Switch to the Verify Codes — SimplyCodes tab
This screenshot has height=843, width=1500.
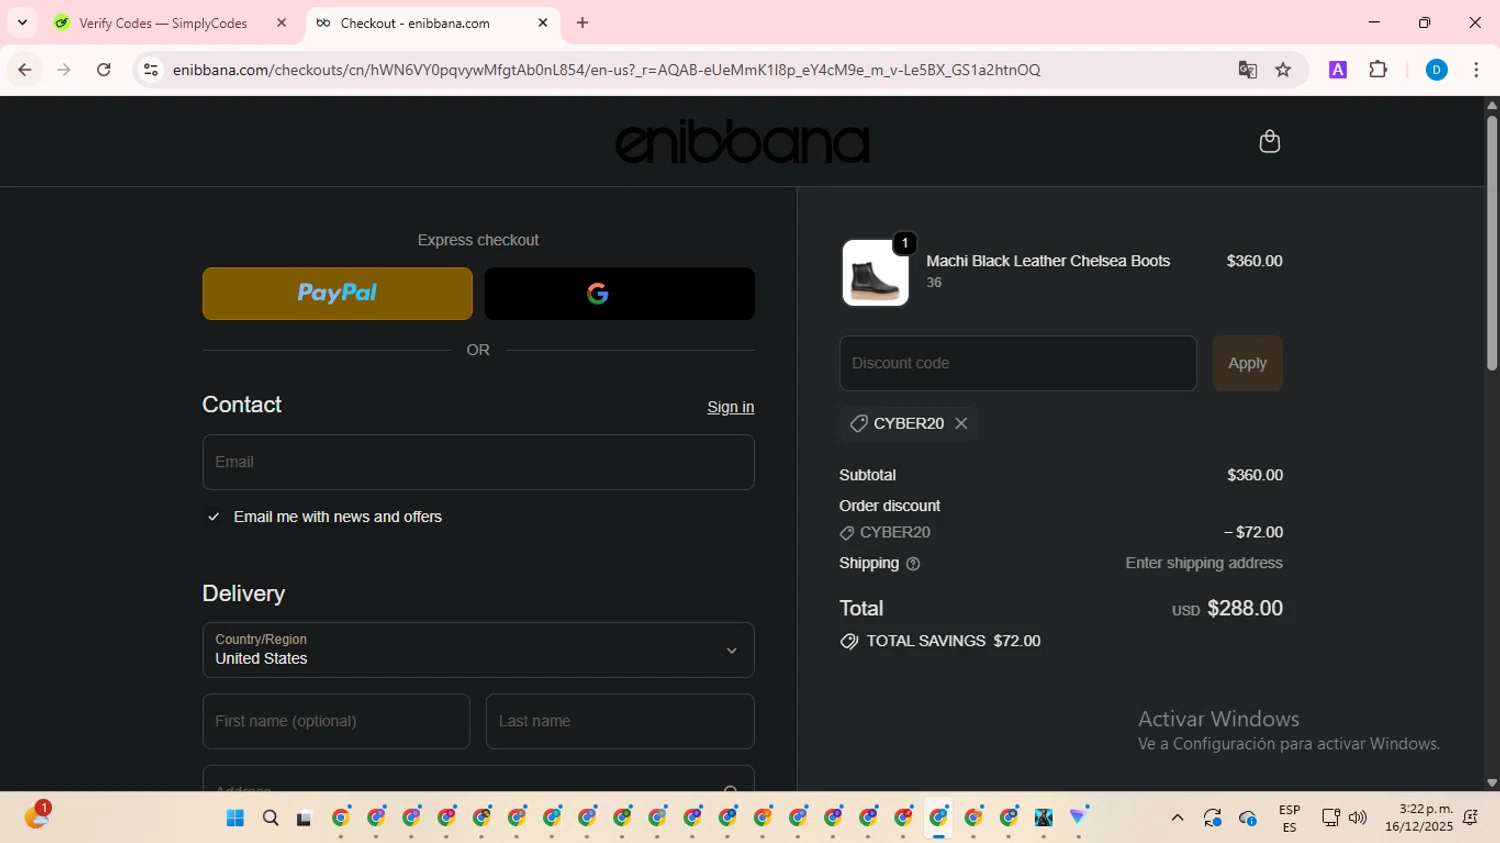(170, 23)
